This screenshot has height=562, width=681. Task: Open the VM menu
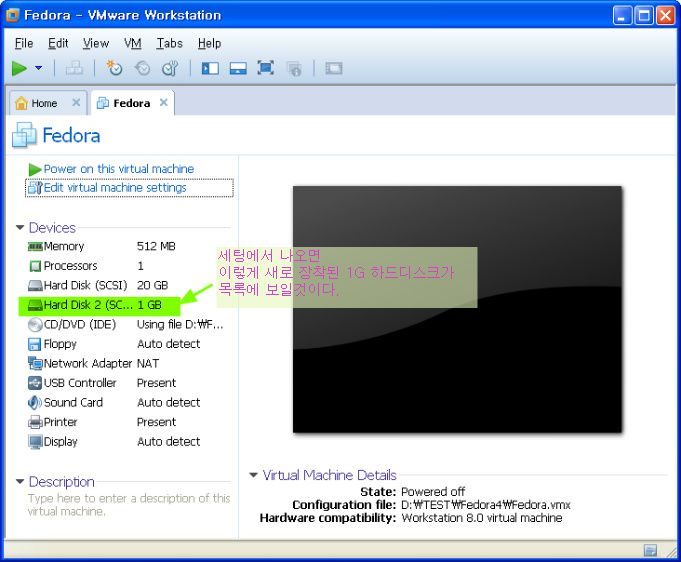coord(132,43)
